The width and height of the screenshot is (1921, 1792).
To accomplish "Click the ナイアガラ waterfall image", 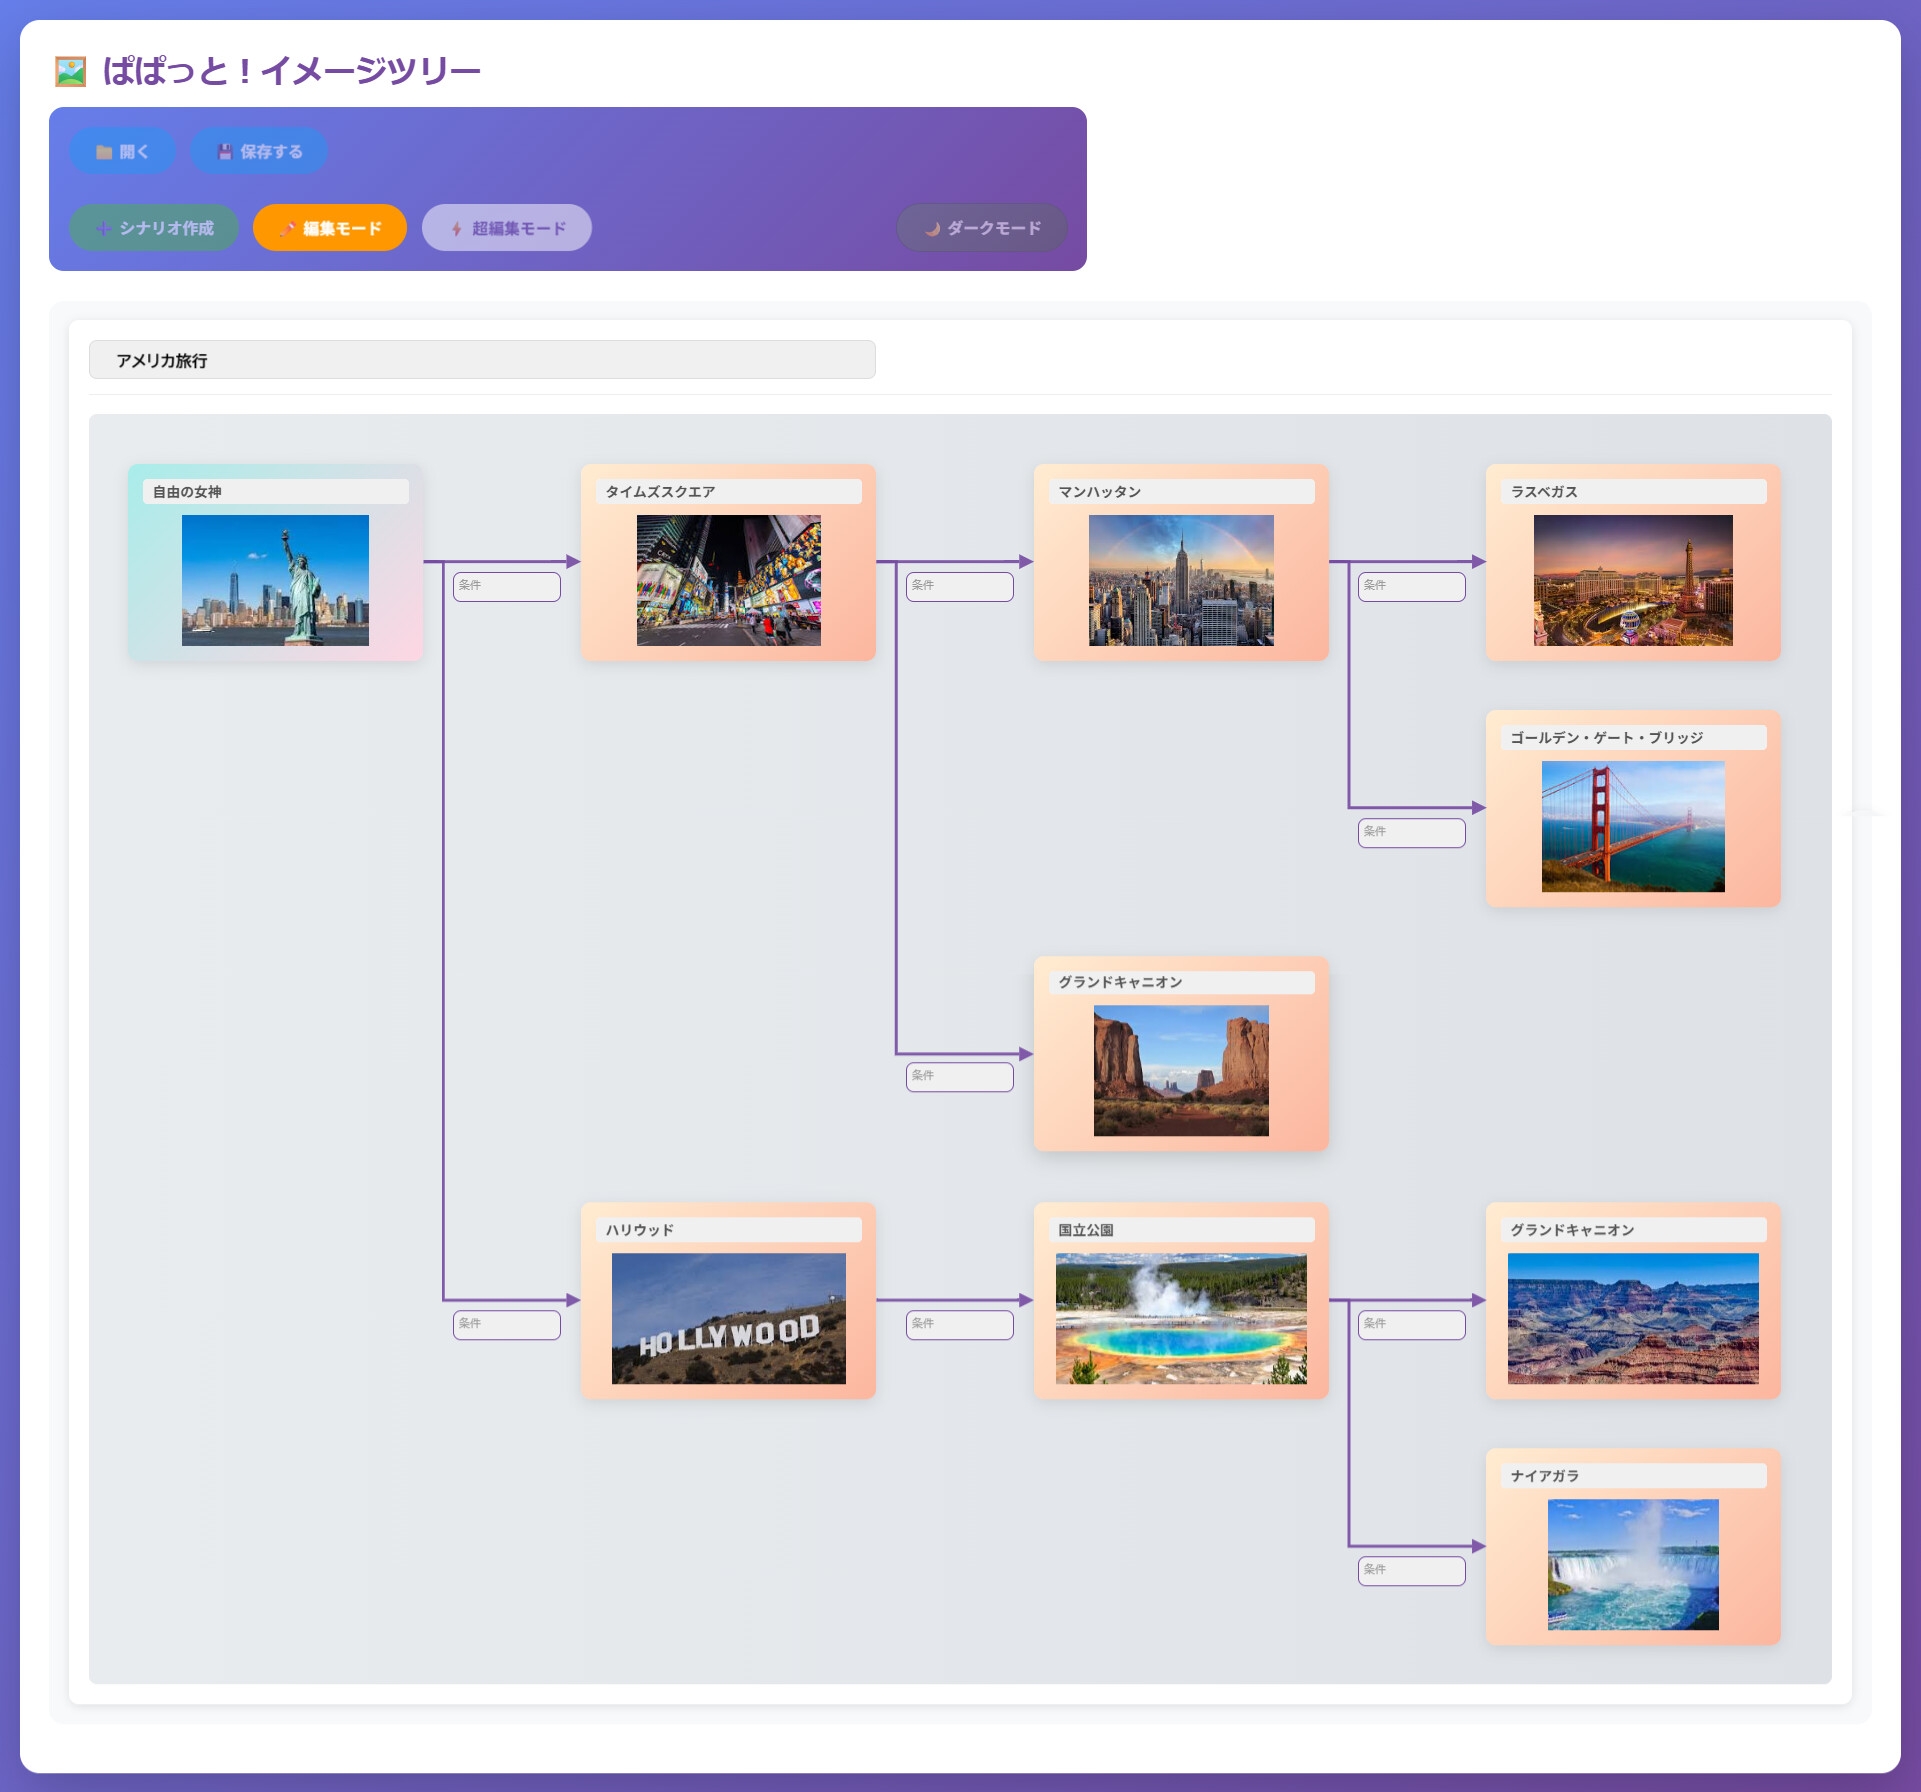I will point(1632,1564).
